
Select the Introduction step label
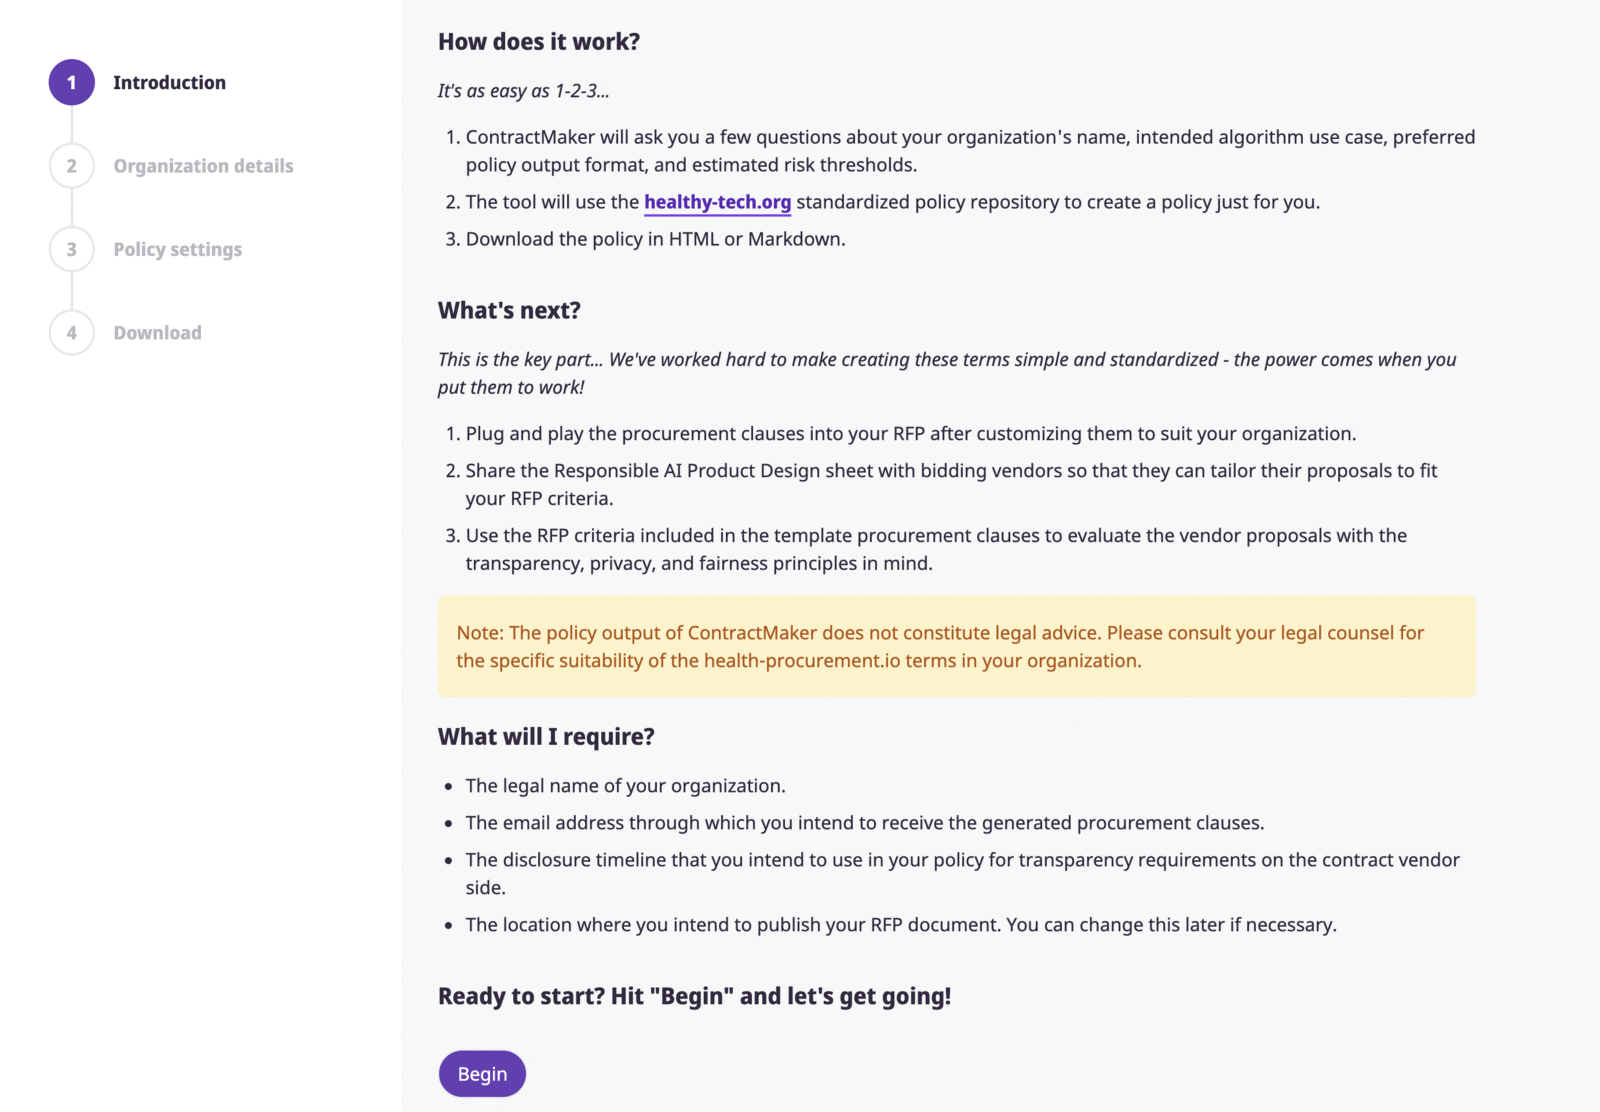click(x=169, y=83)
